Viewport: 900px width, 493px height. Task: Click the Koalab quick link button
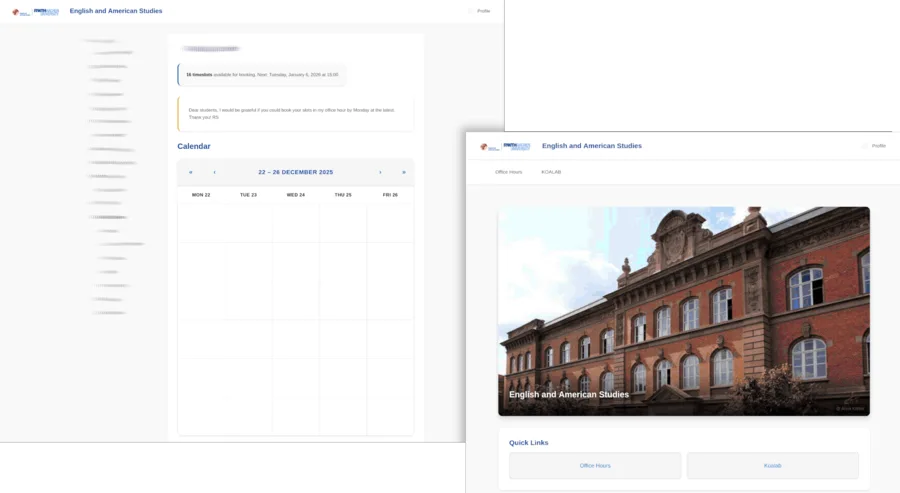coord(773,465)
